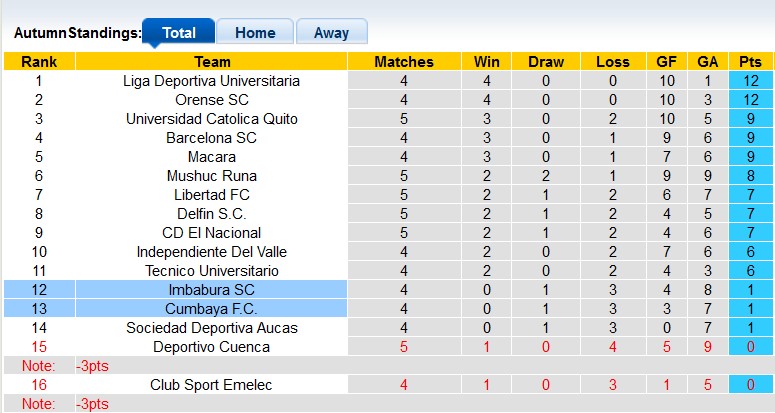Select highlighted Cumbaya F.C. row
The height and width of the screenshot is (413, 775).
point(212,309)
